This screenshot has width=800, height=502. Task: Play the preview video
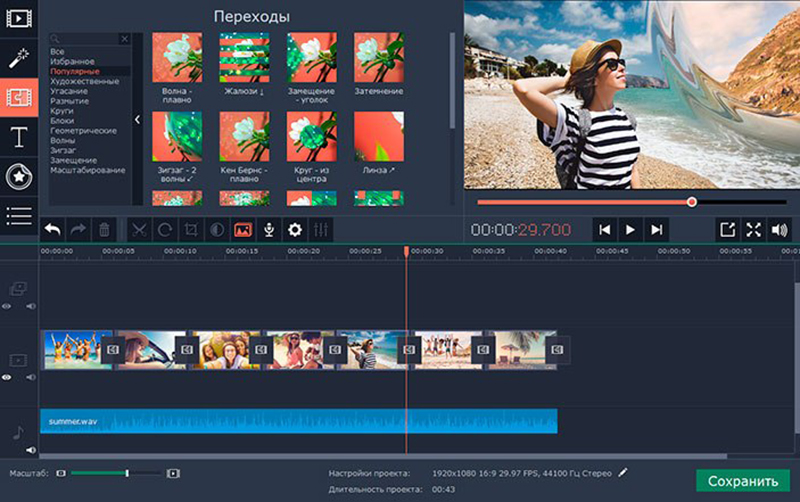tap(630, 230)
